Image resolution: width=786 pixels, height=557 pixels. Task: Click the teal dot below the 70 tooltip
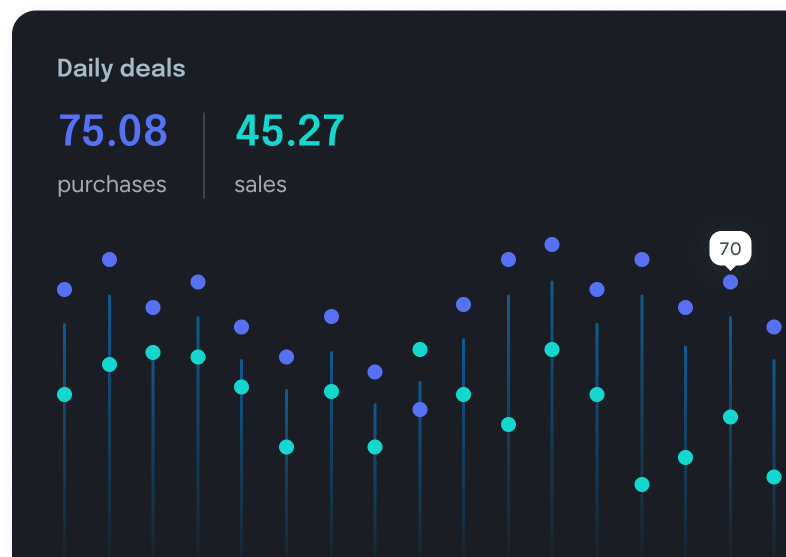coord(730,417)
